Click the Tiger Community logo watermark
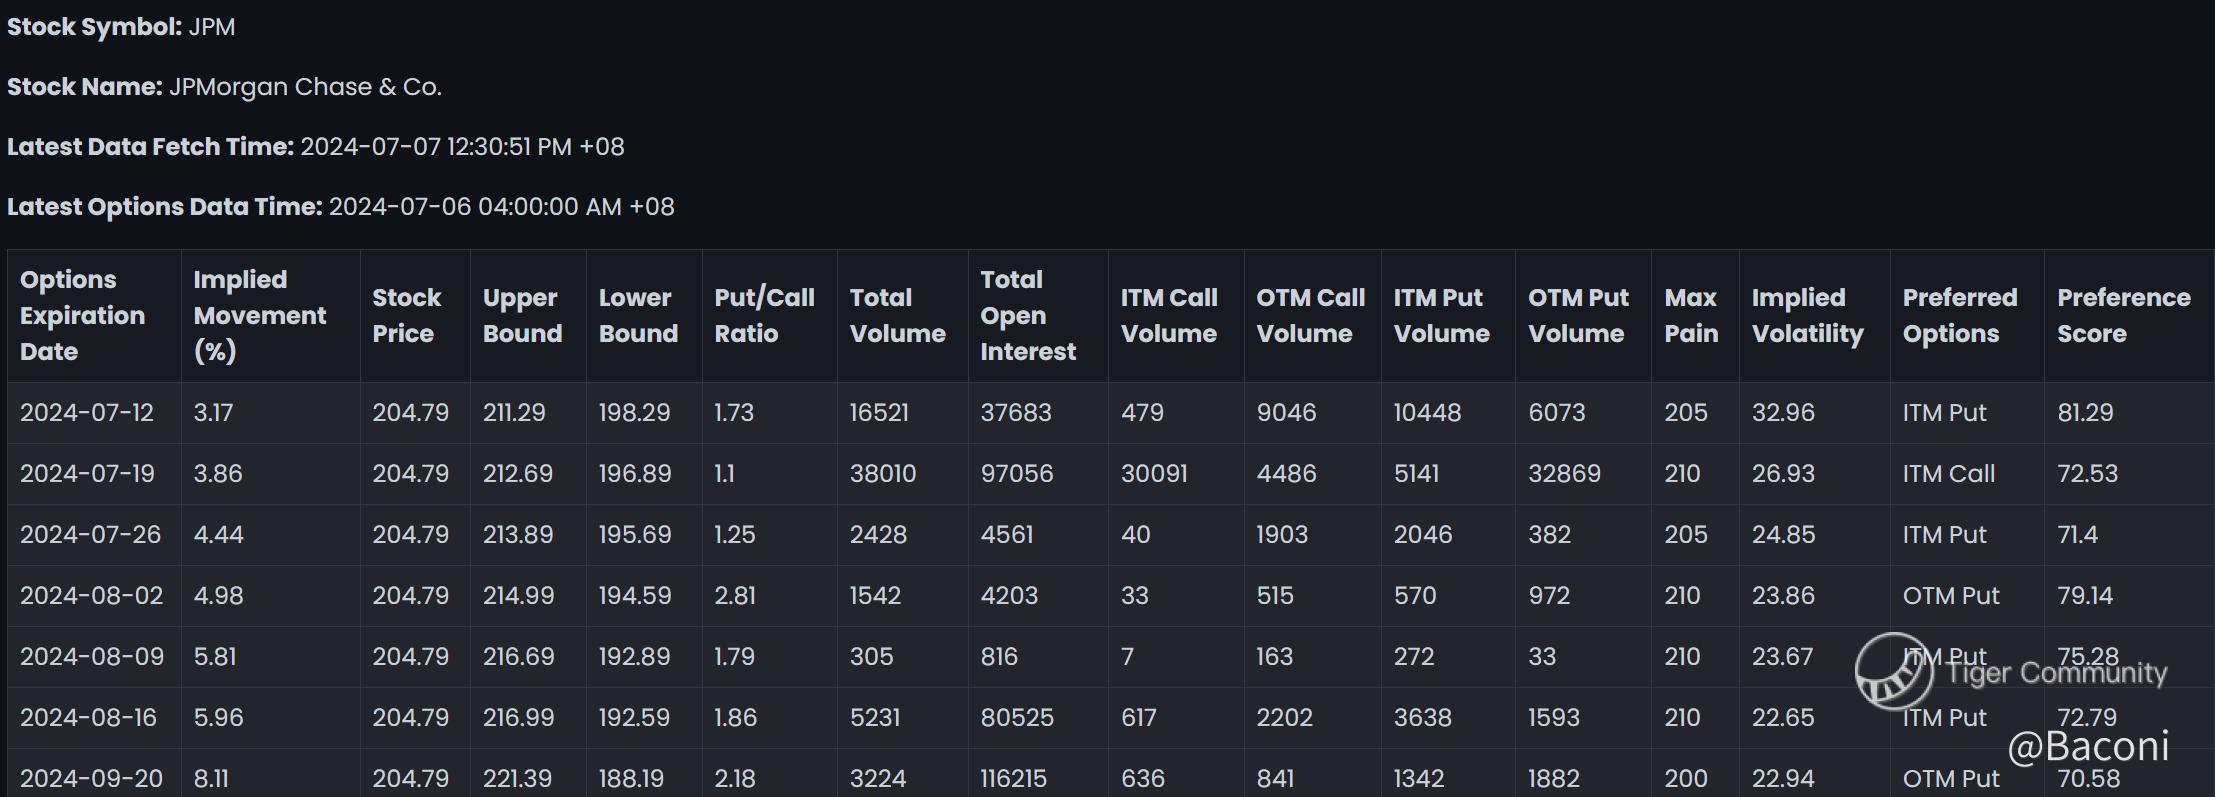 click(2011, 671)
